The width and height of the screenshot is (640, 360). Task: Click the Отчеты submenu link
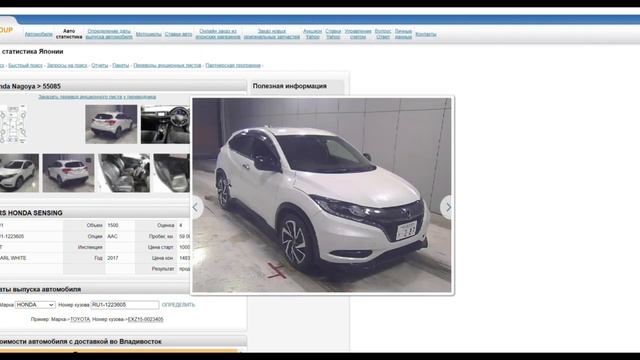point(100,65)
